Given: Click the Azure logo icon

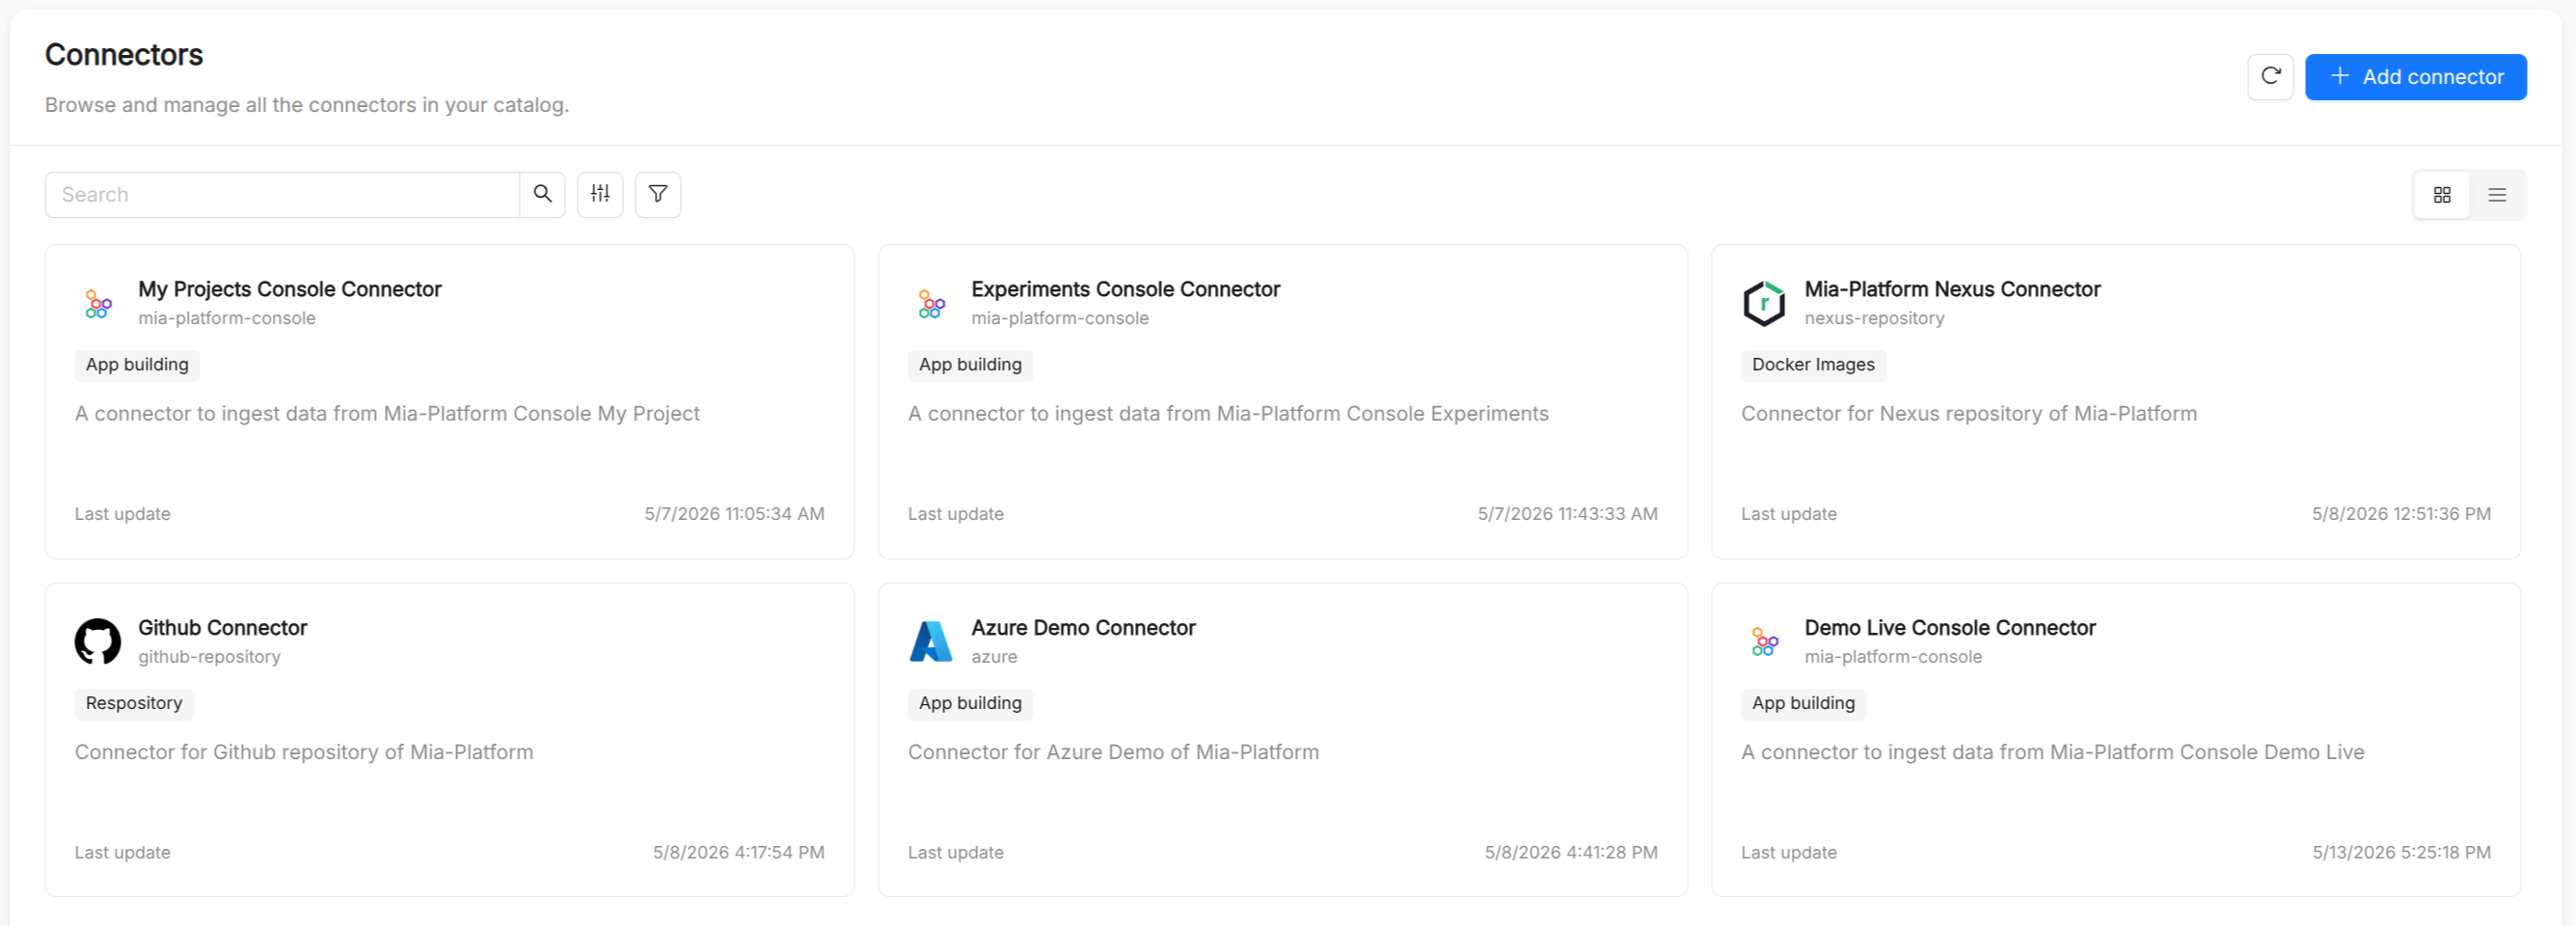Looking at the screenshot, I should (x=931, y=641).
